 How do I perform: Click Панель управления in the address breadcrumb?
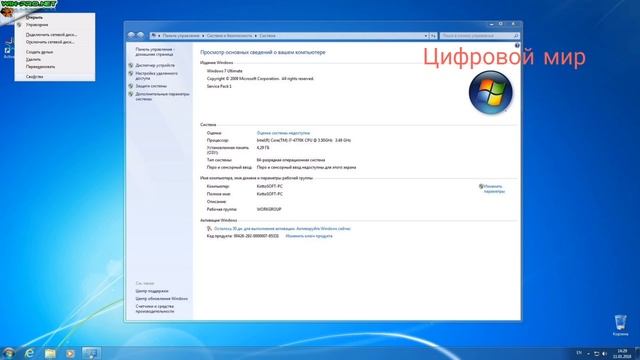tap(181, 36)
